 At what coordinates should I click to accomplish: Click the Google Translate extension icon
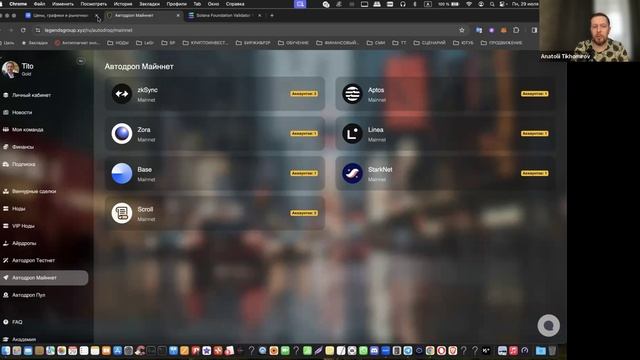point(479,30)
